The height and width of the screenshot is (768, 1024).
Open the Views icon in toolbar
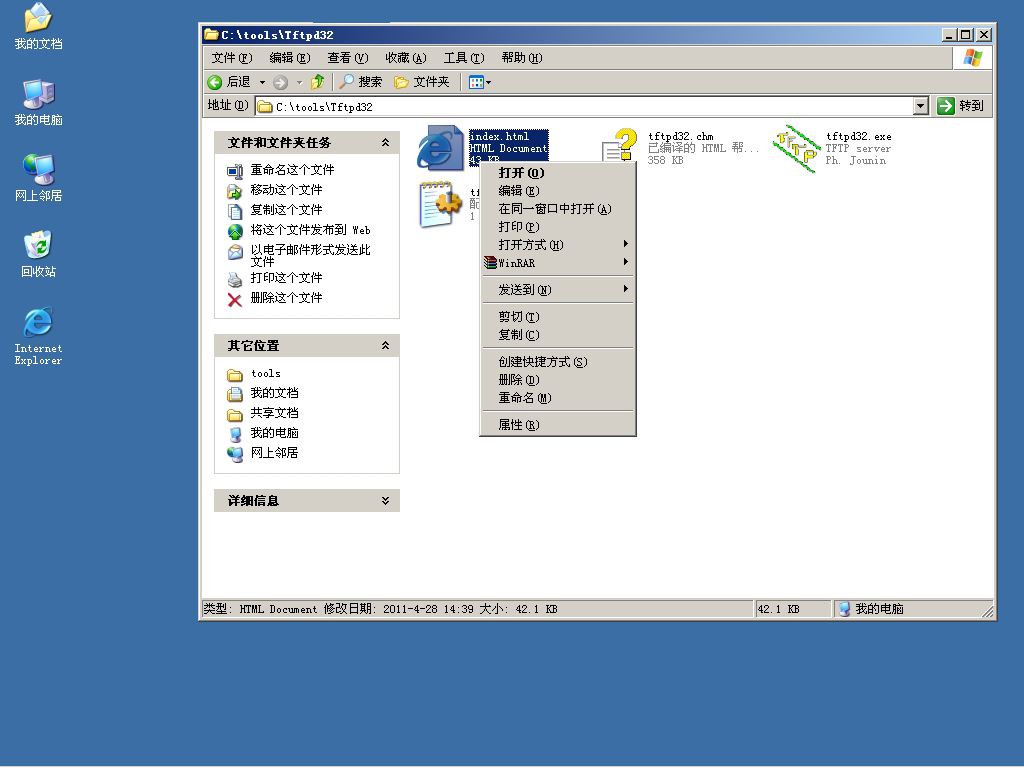[476, 82]
